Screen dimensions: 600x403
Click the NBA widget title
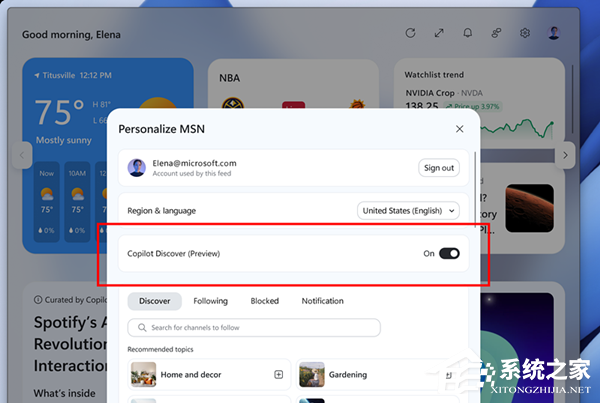pyautogui.click(x=230, y=78)
